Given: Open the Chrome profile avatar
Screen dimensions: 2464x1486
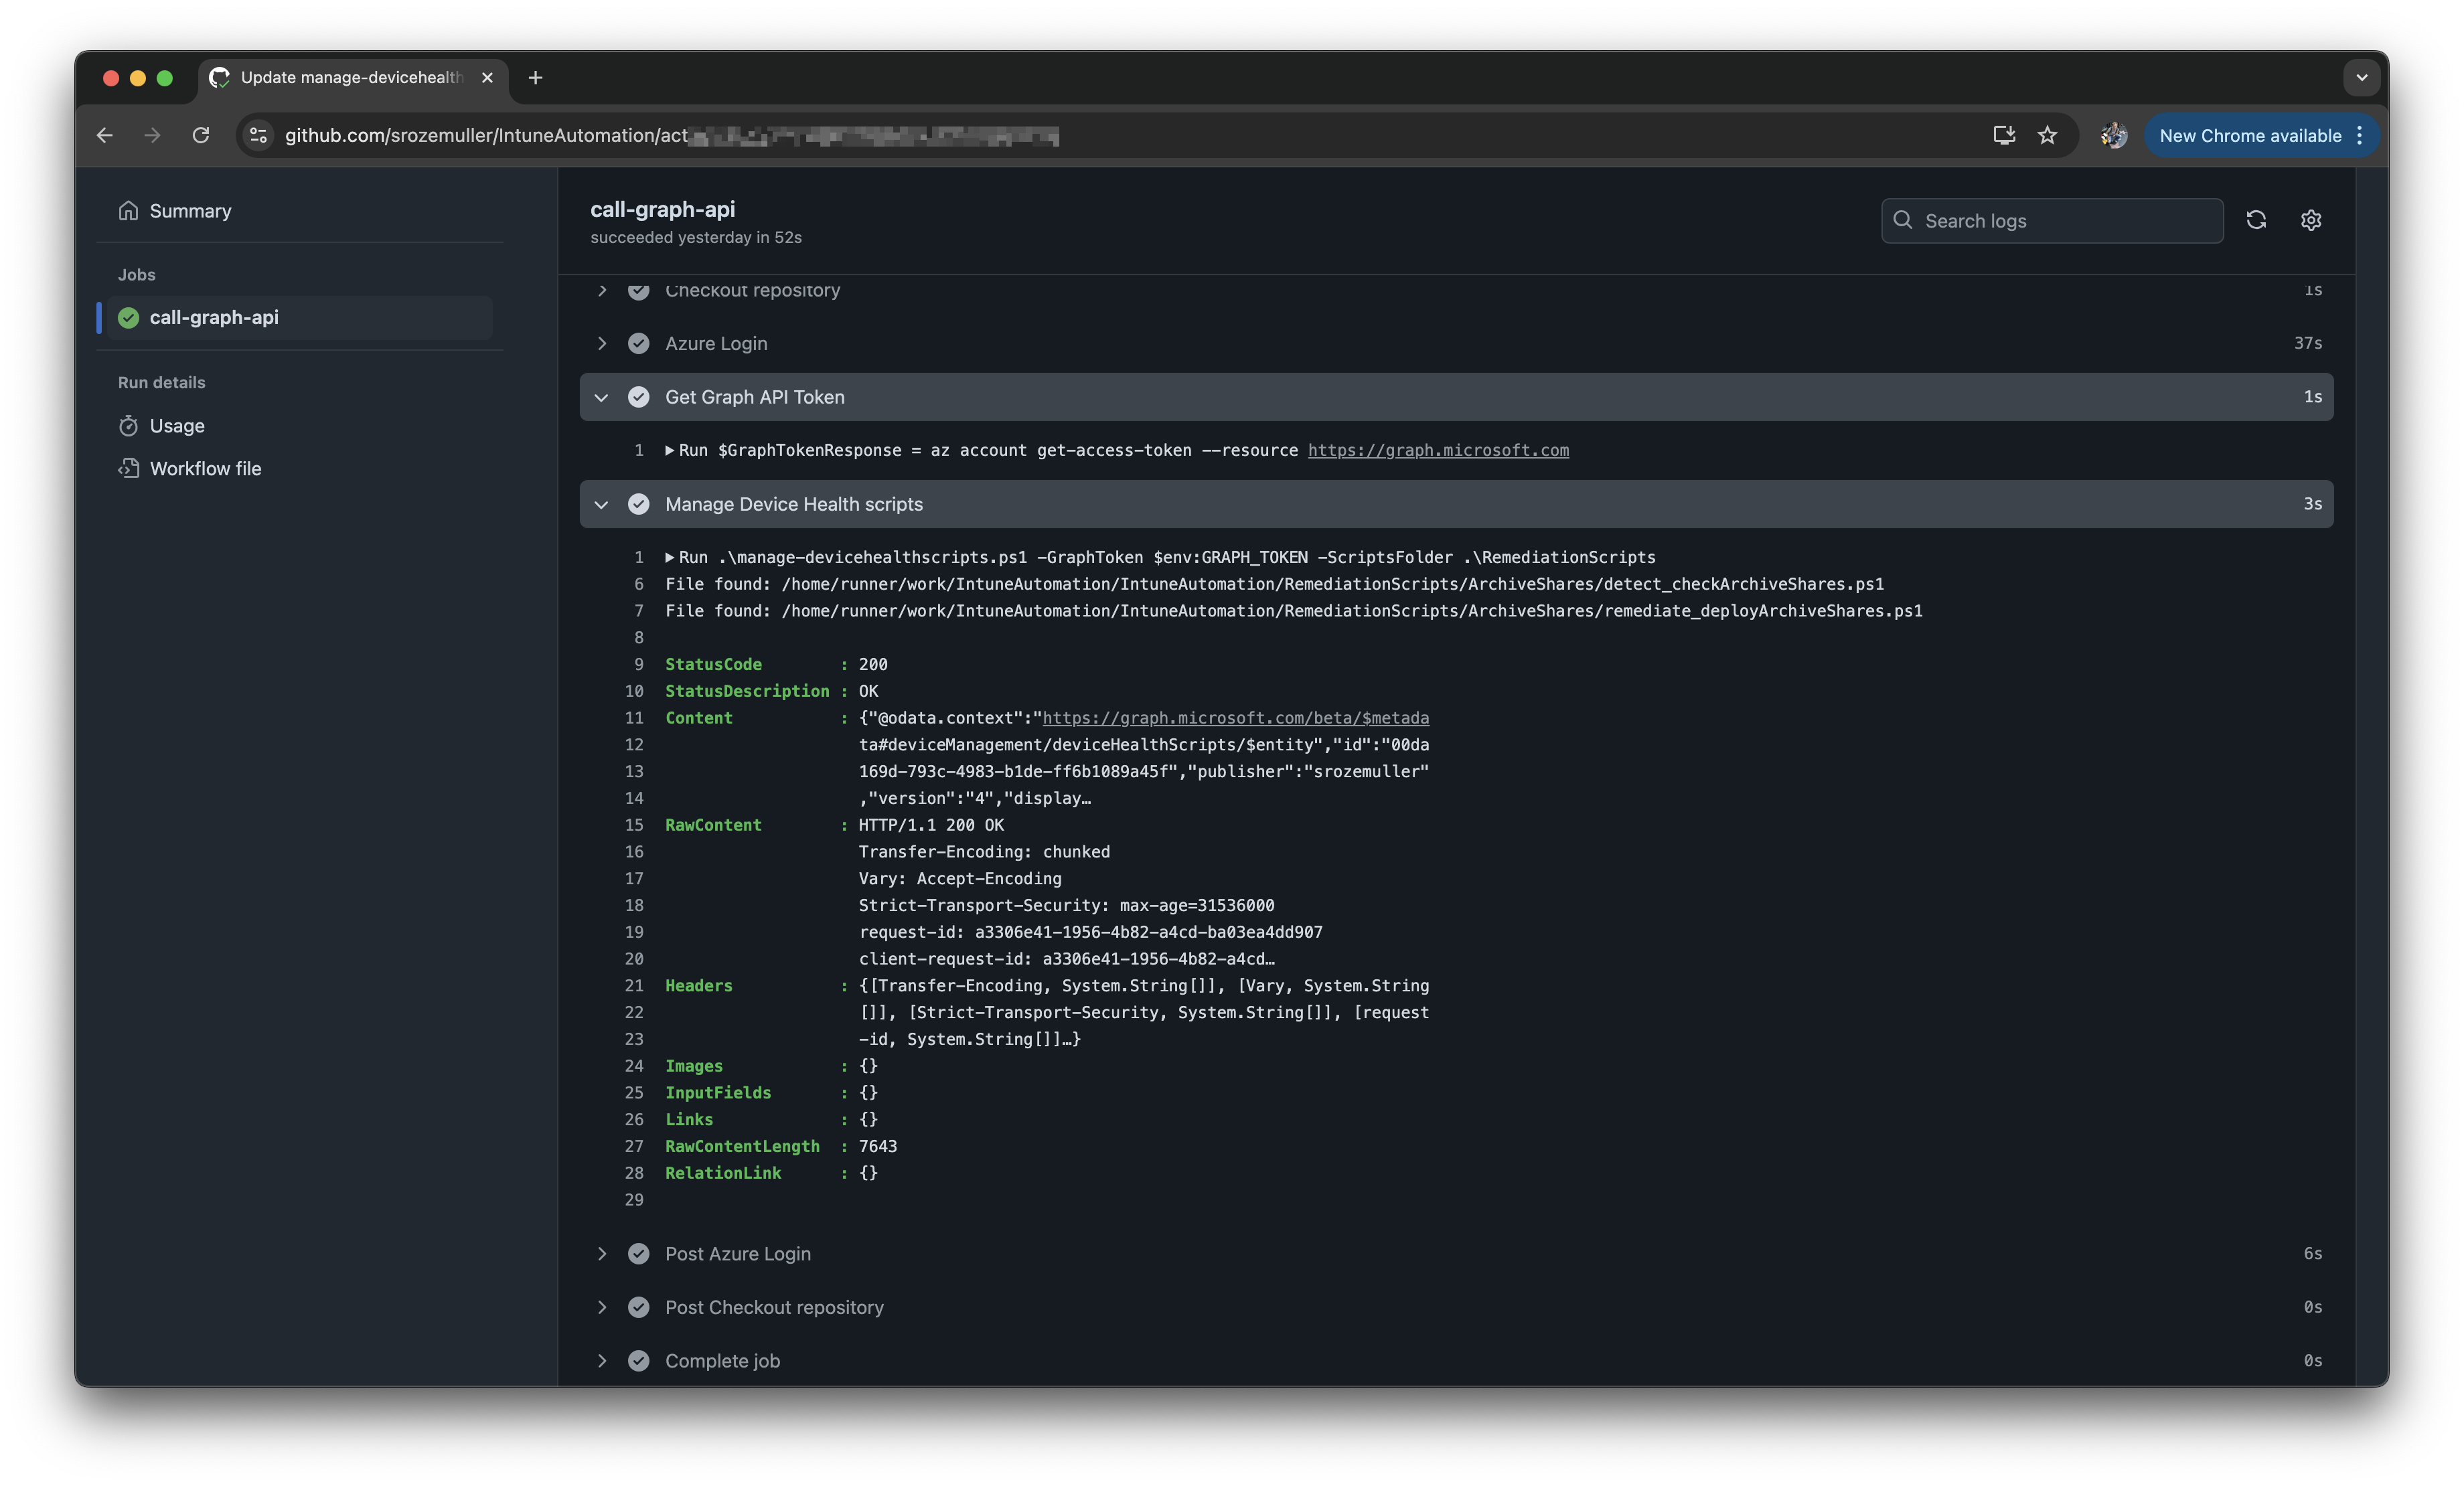Looking at the screenshot, I should (2113, 135).
